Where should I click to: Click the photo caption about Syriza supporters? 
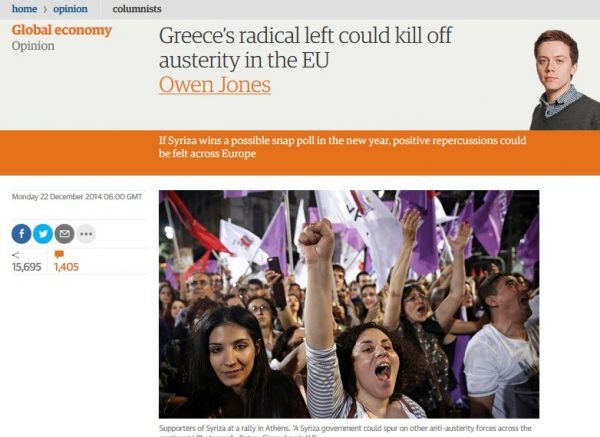pos(345,431)
